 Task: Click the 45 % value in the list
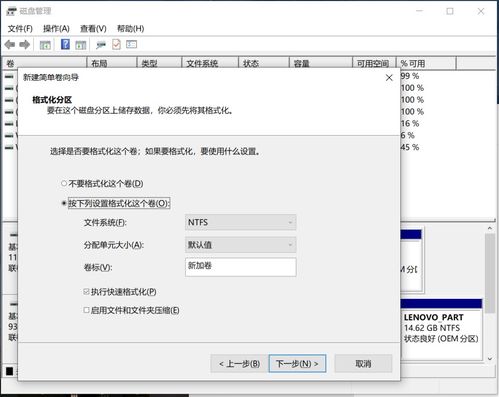[x=410, y=147]
